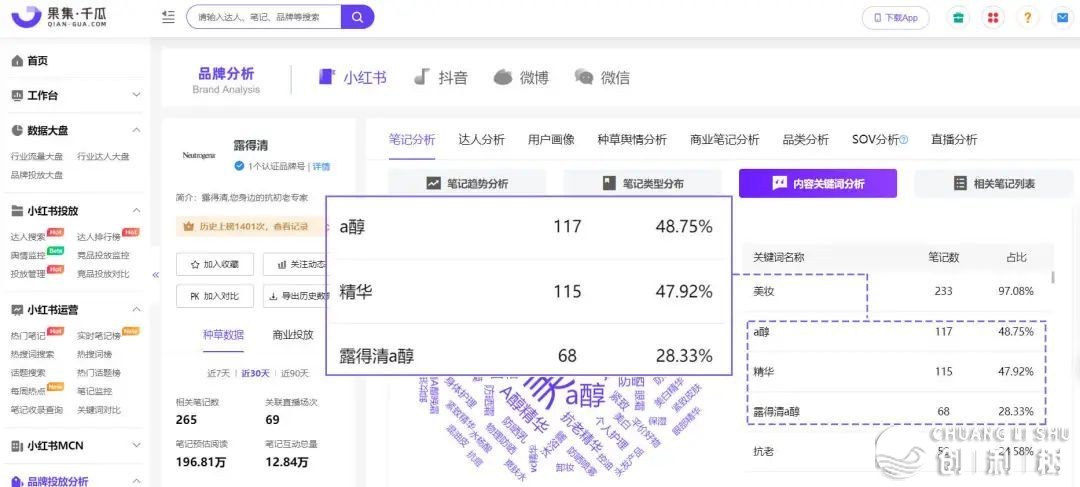The height and width of the screenshot is (487, 1080).
Task: Open the 商业投放 data tab
Action: click(293, 335)
